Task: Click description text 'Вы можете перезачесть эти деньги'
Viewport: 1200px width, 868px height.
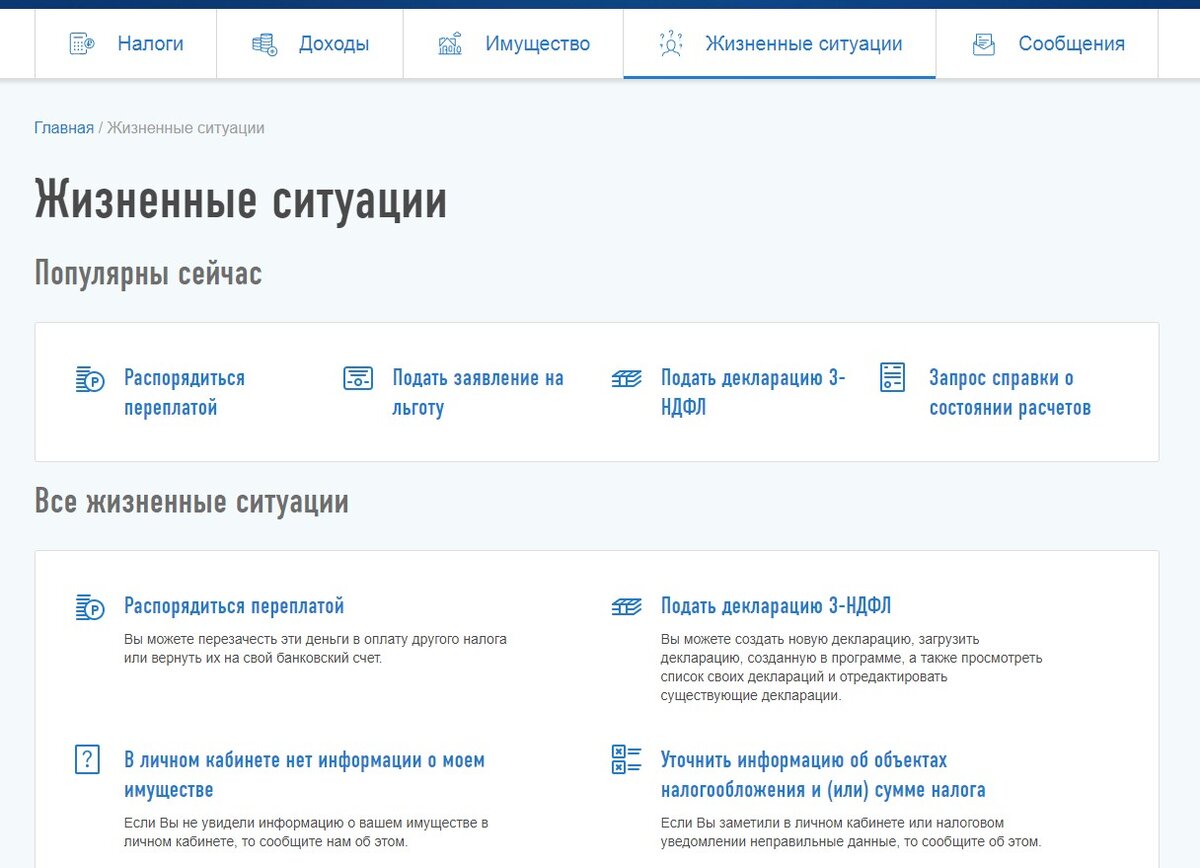Action: (x=315, y=648)
